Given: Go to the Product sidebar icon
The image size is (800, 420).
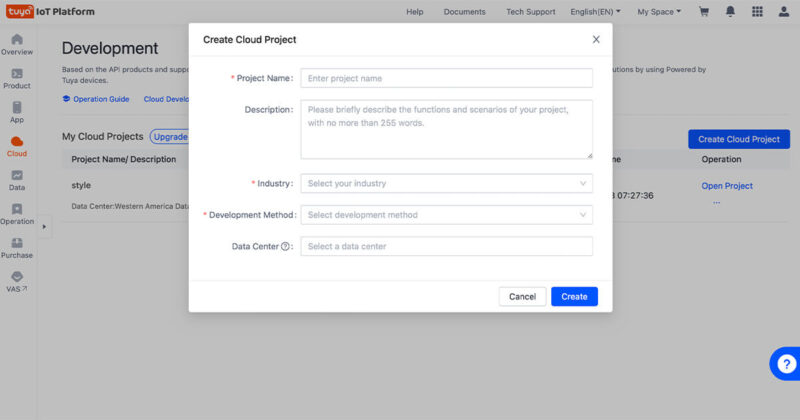Looking at the screenshot, I should click(17, 73).
